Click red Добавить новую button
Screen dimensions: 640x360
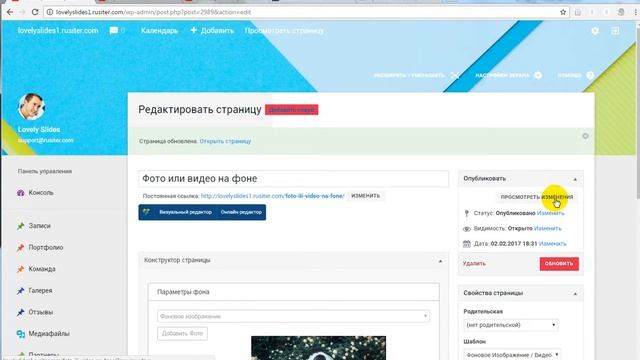tap(291, 110)
